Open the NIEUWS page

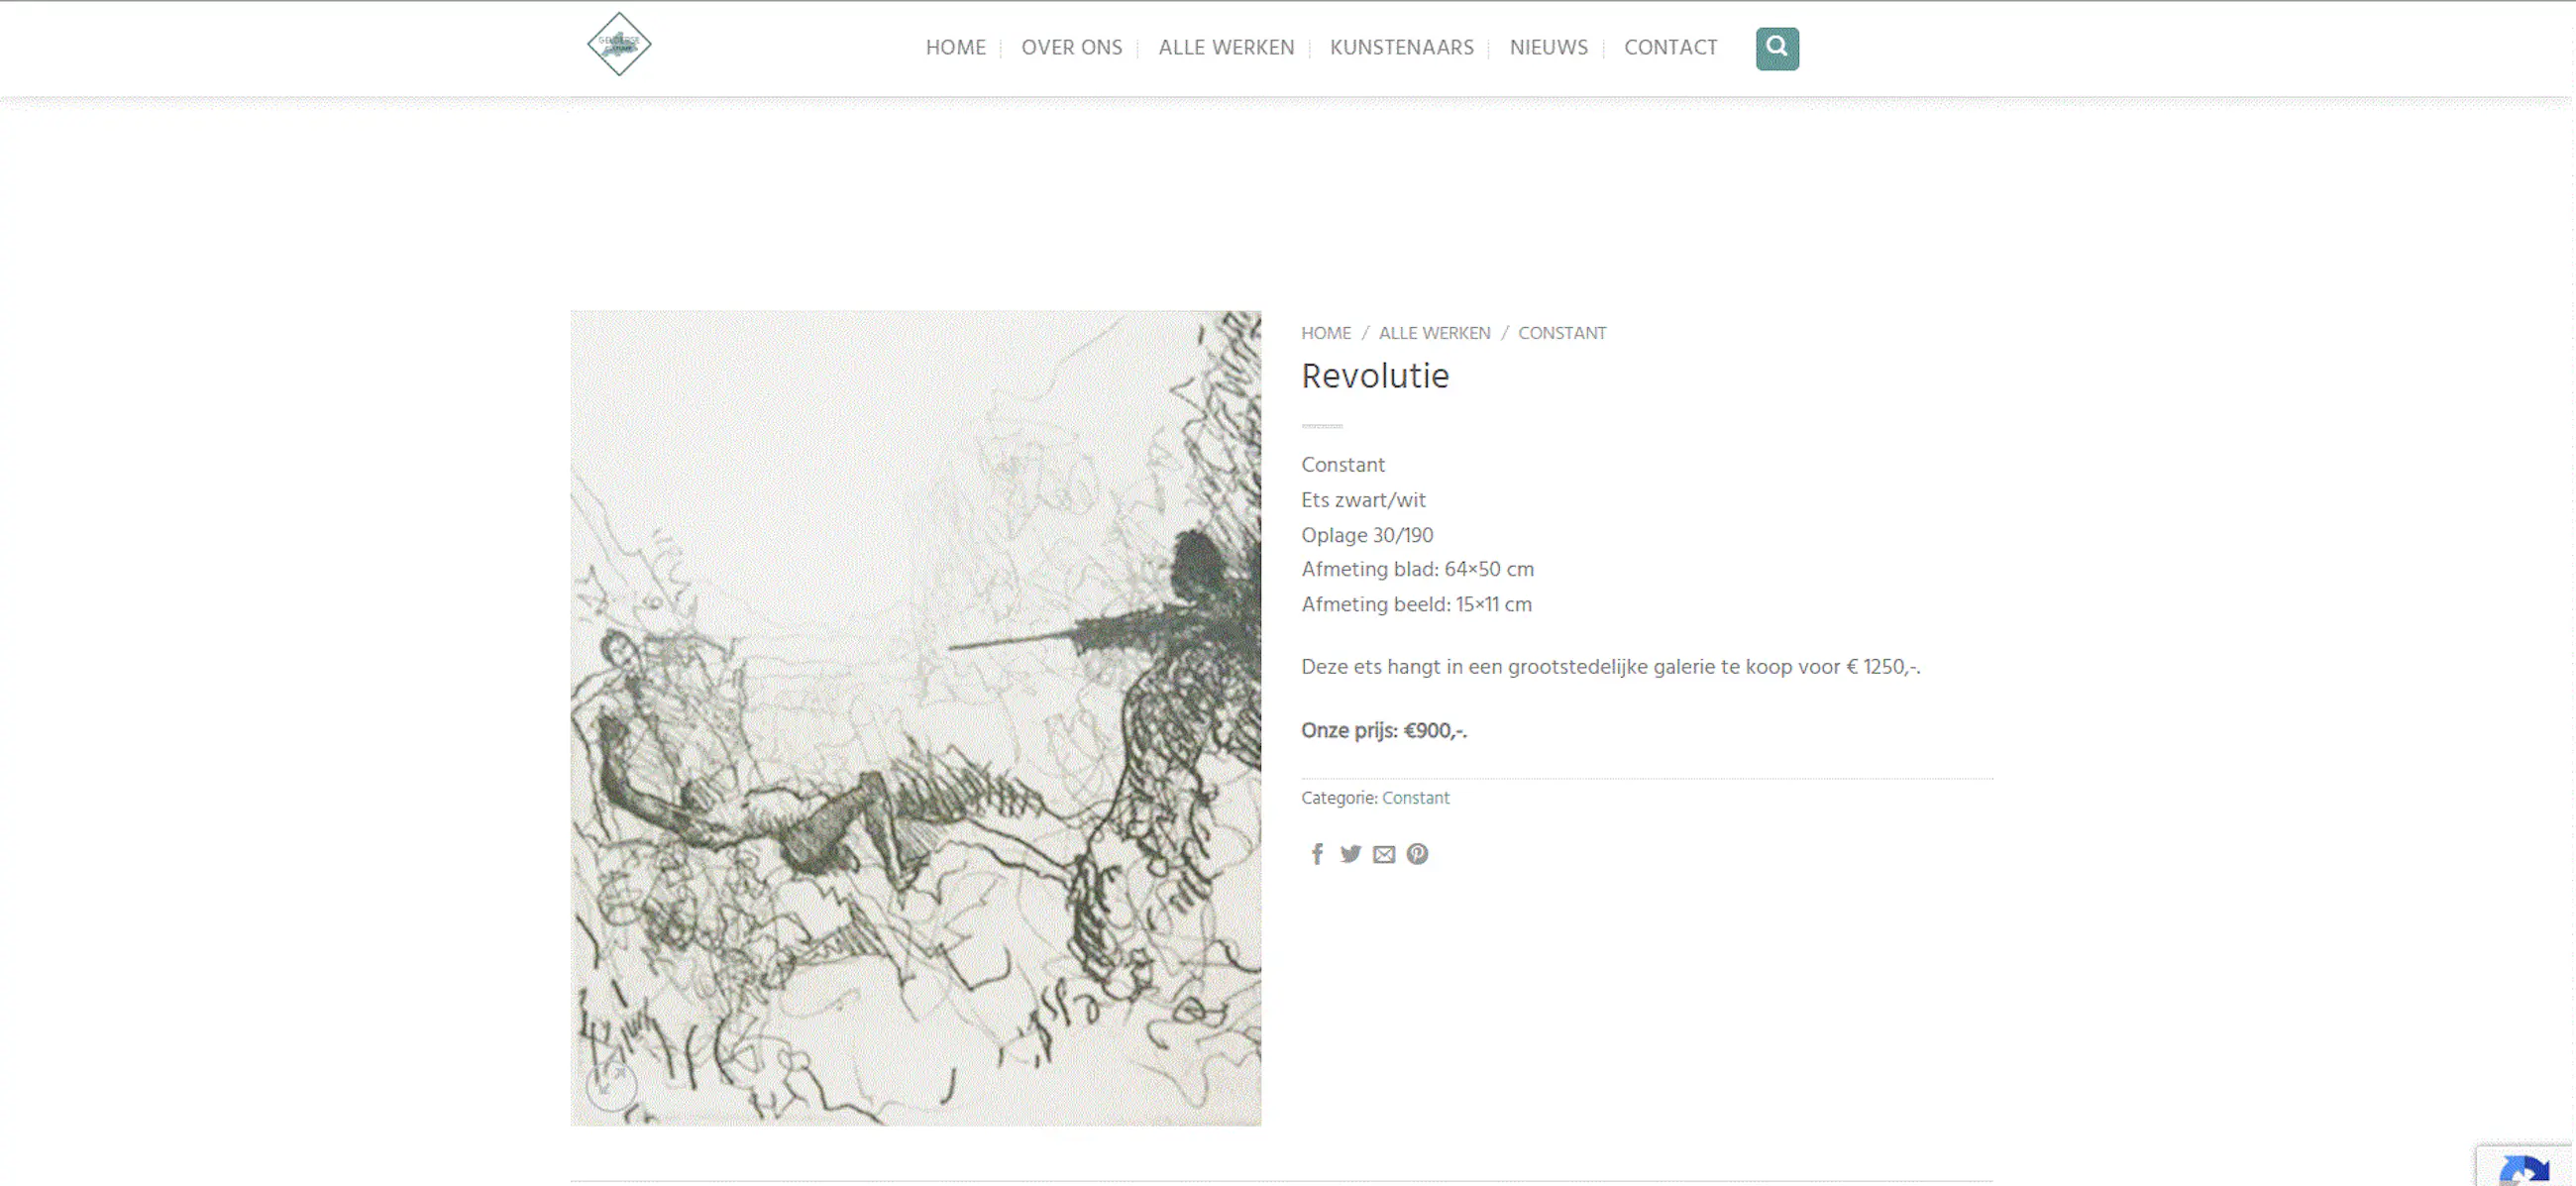(x=1548, y=47)
